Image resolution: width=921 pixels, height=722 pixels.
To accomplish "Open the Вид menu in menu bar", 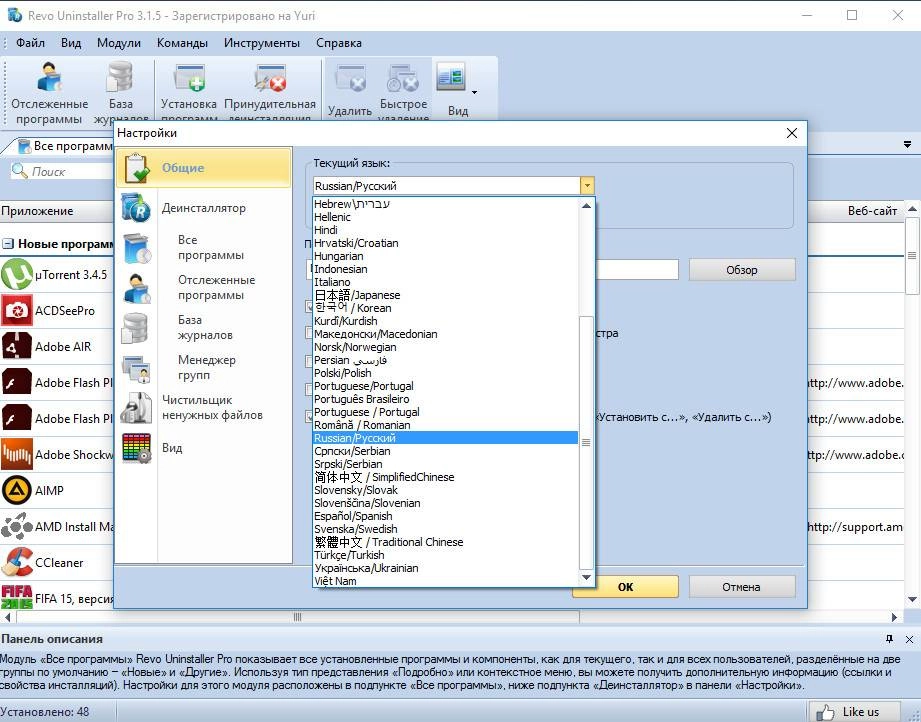I will click(x=71, y=43).
